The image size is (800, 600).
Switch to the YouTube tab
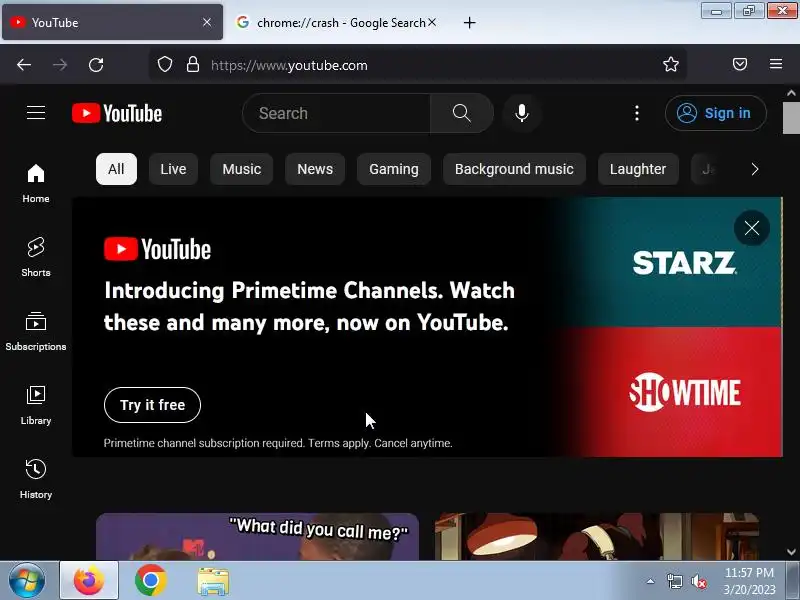click(112, 22)
